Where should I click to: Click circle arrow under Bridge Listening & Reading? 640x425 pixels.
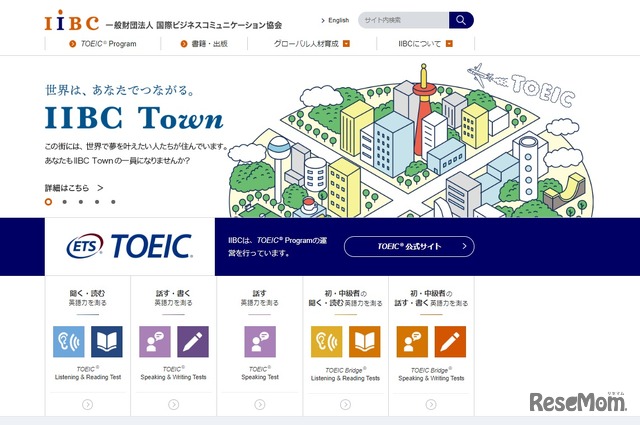pyautogui.click(x=345, y=405)
